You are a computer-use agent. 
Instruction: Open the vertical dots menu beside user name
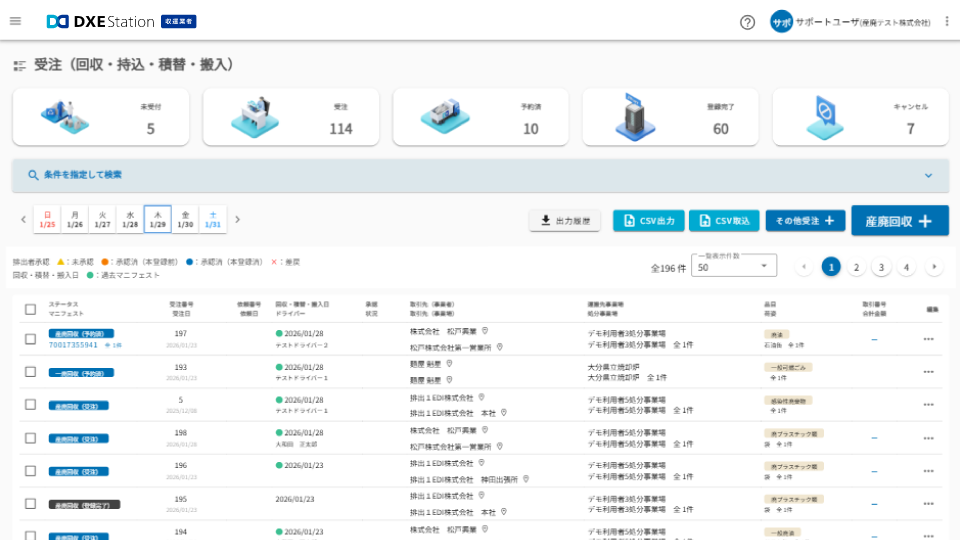point(947,21)
